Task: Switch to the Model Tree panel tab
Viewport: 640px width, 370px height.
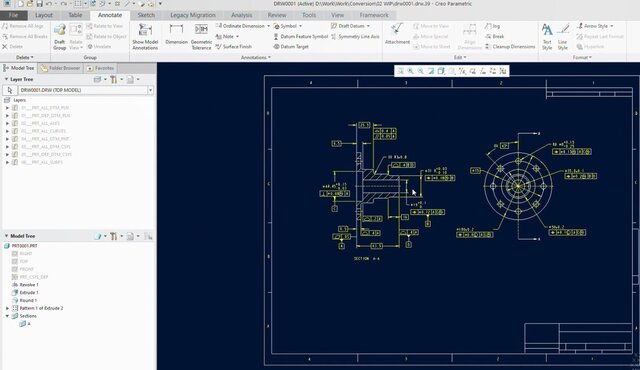Action: pyautogui.click(x=19, y=68)
